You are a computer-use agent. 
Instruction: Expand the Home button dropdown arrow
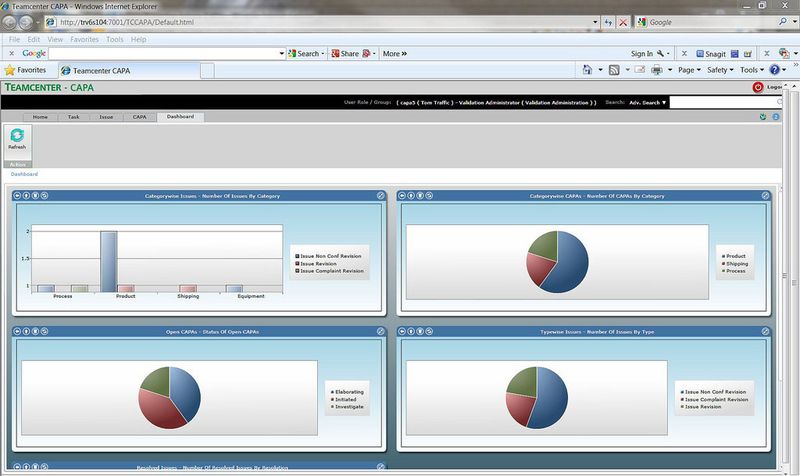point(600,70)
